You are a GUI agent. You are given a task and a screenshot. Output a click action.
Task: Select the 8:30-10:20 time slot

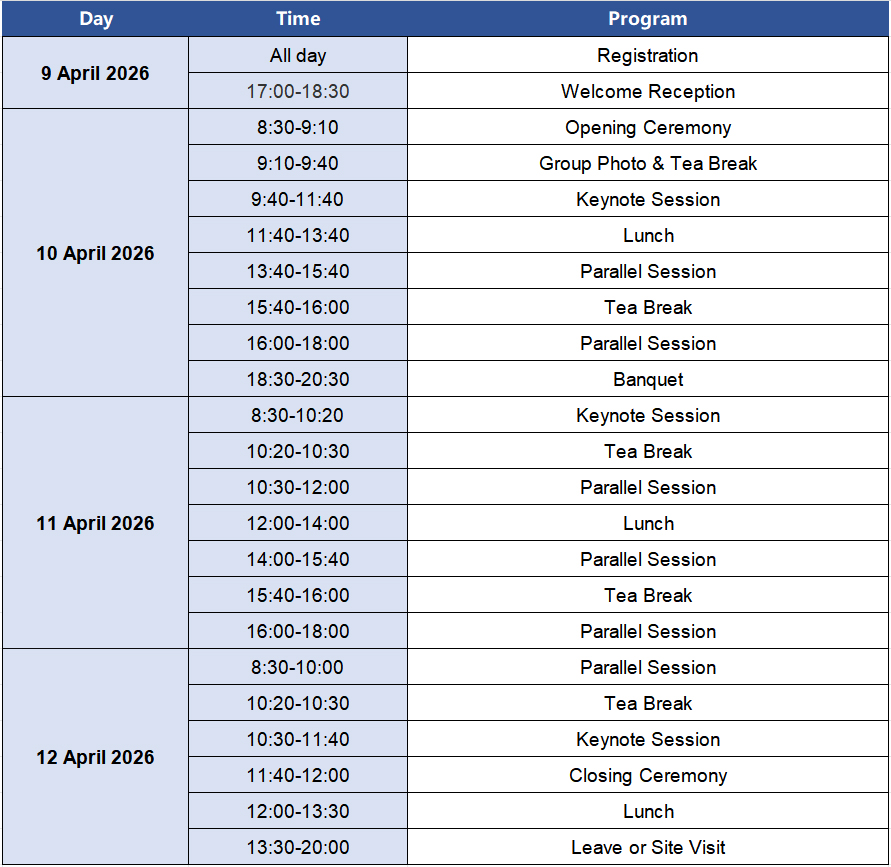click(x=298, y=415)
